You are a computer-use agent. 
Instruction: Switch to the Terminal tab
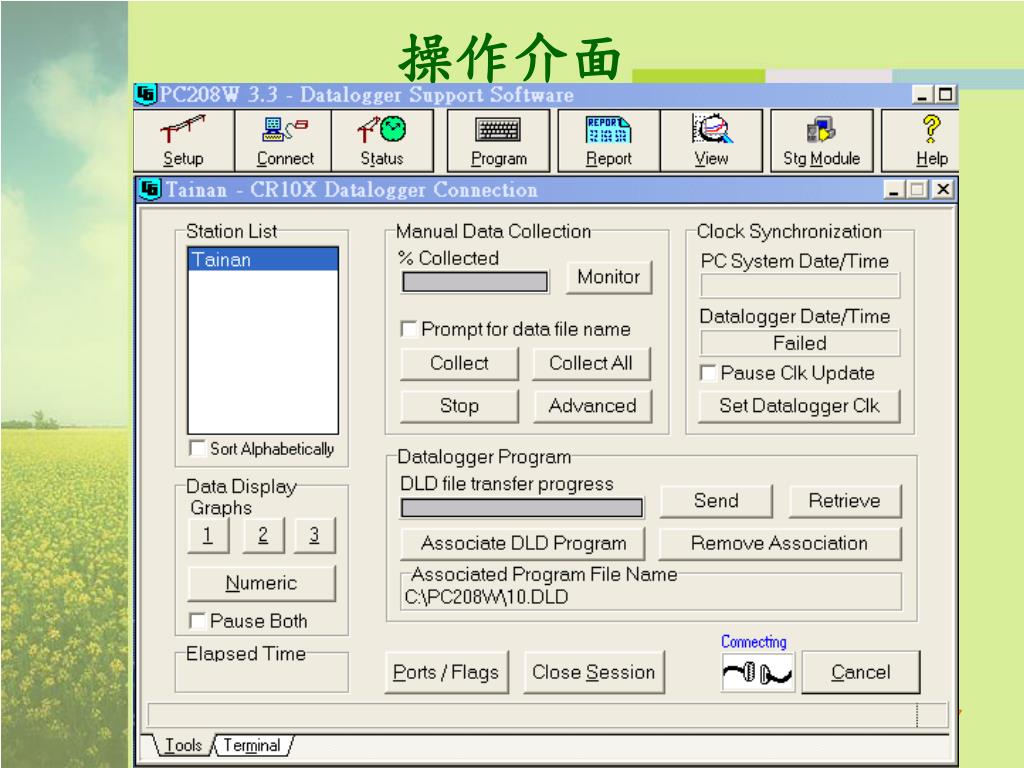(252, 745)
